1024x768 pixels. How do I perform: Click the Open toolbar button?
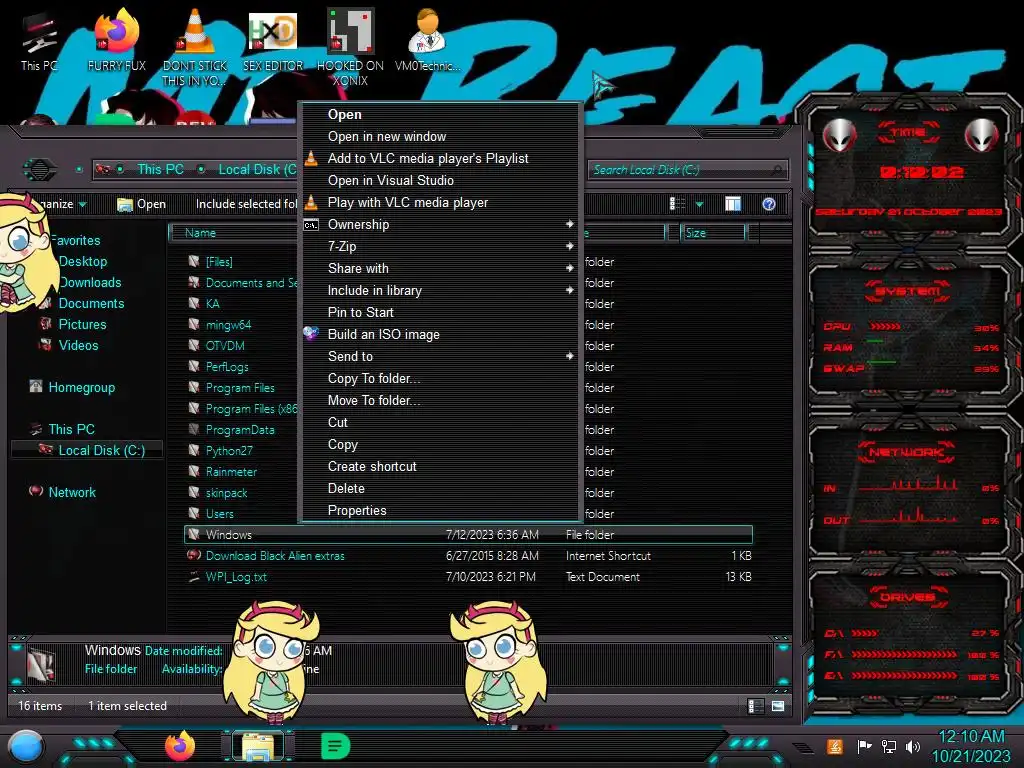[141, 204]
